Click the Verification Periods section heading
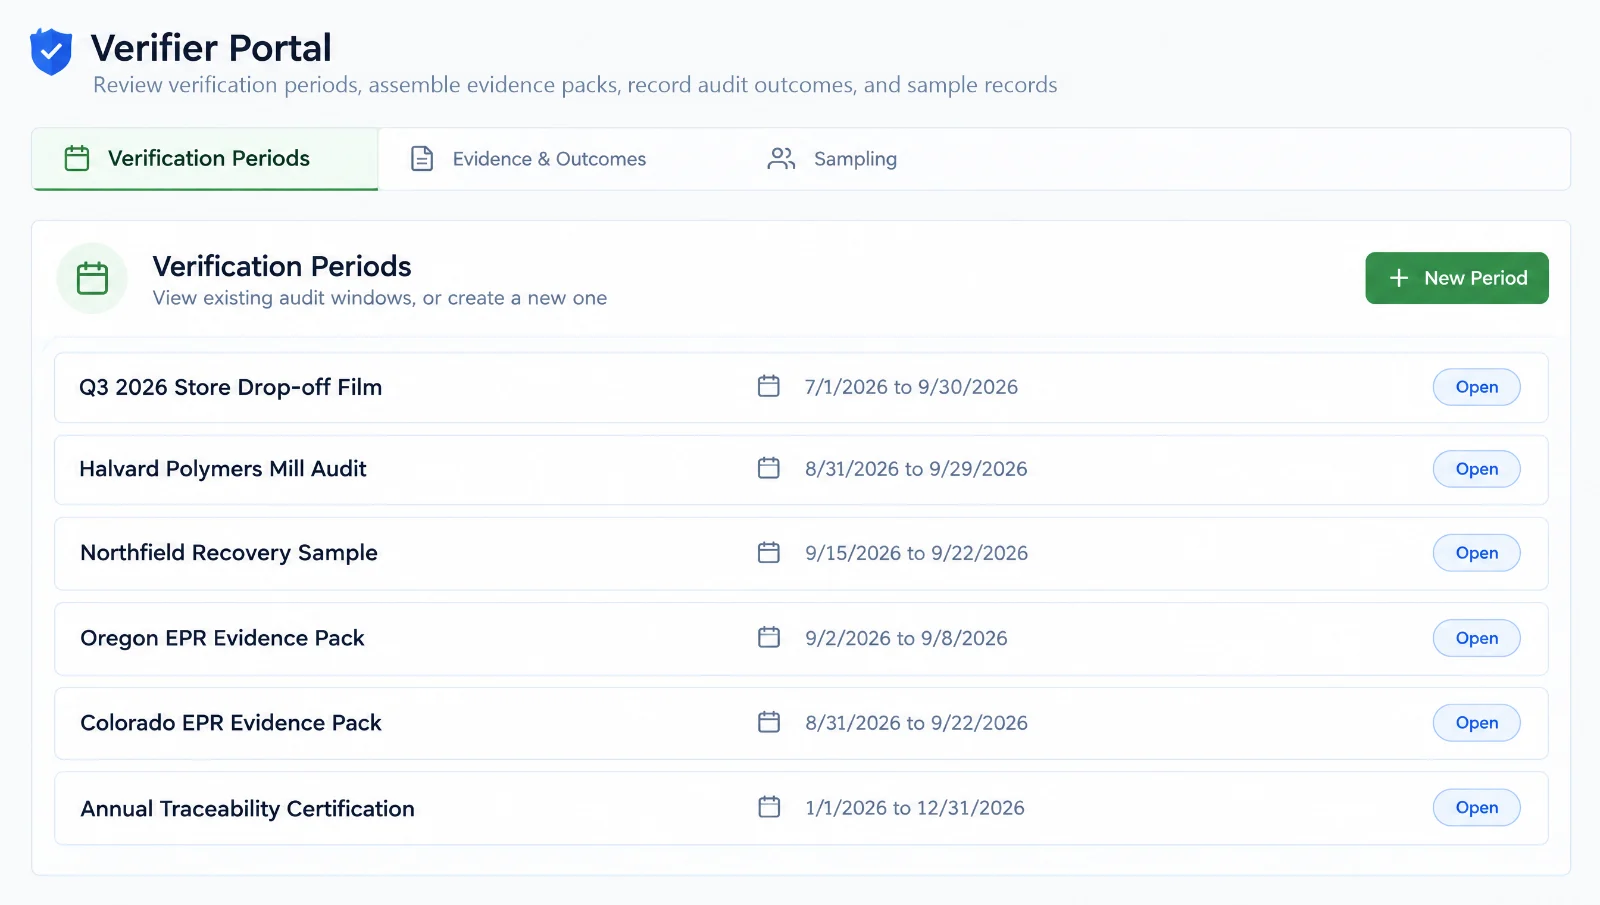 coord(282,266)
